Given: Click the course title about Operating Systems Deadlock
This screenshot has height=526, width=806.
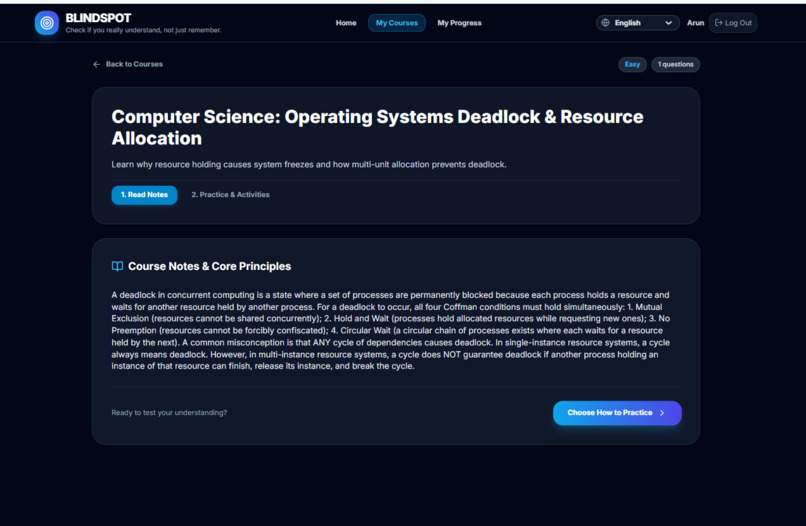Looking at the screenshot, I should (x=377, y=128).
